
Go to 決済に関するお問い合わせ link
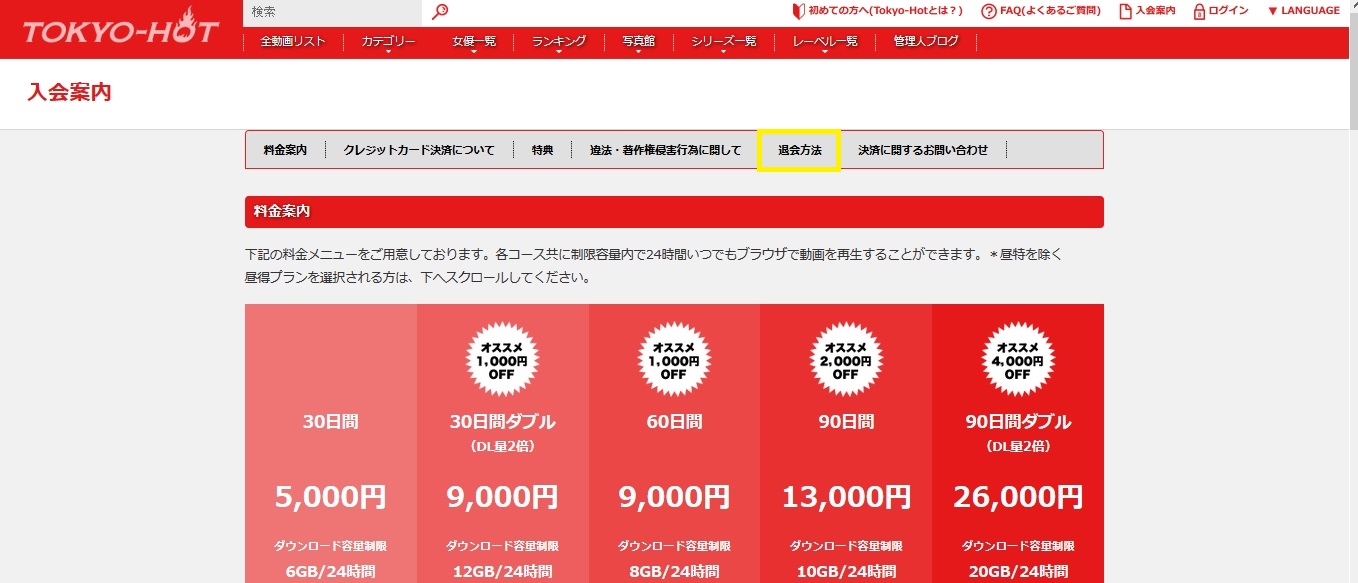pyautogui.click(x=922, y=150)
